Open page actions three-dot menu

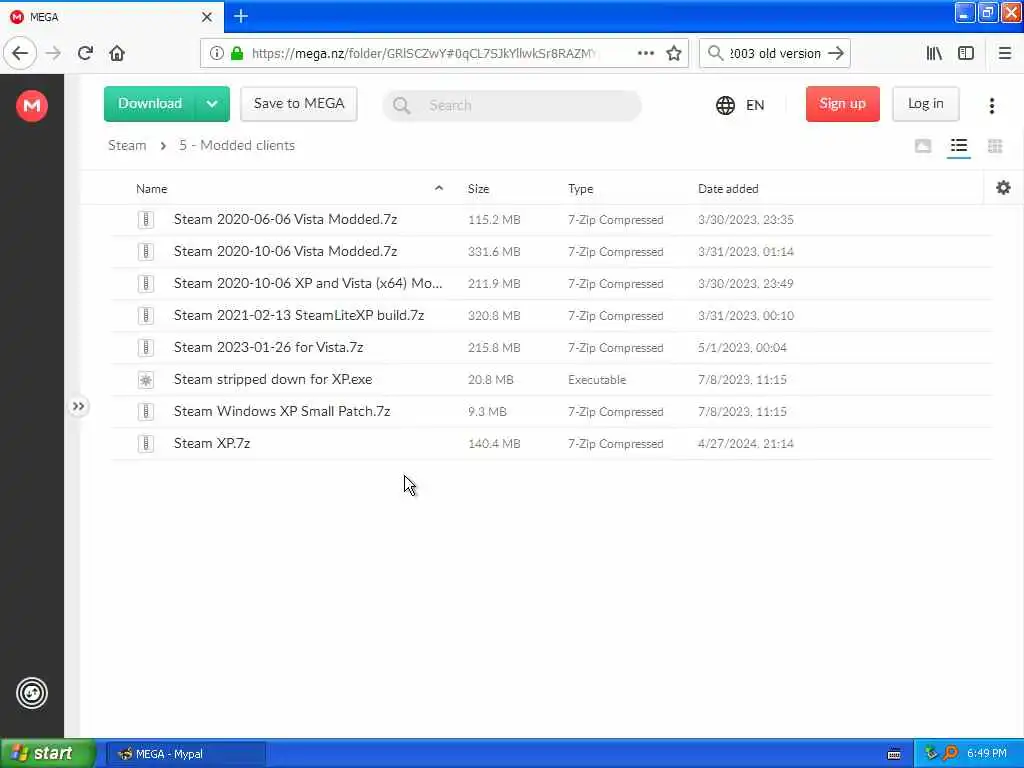[x=645, y=53]
